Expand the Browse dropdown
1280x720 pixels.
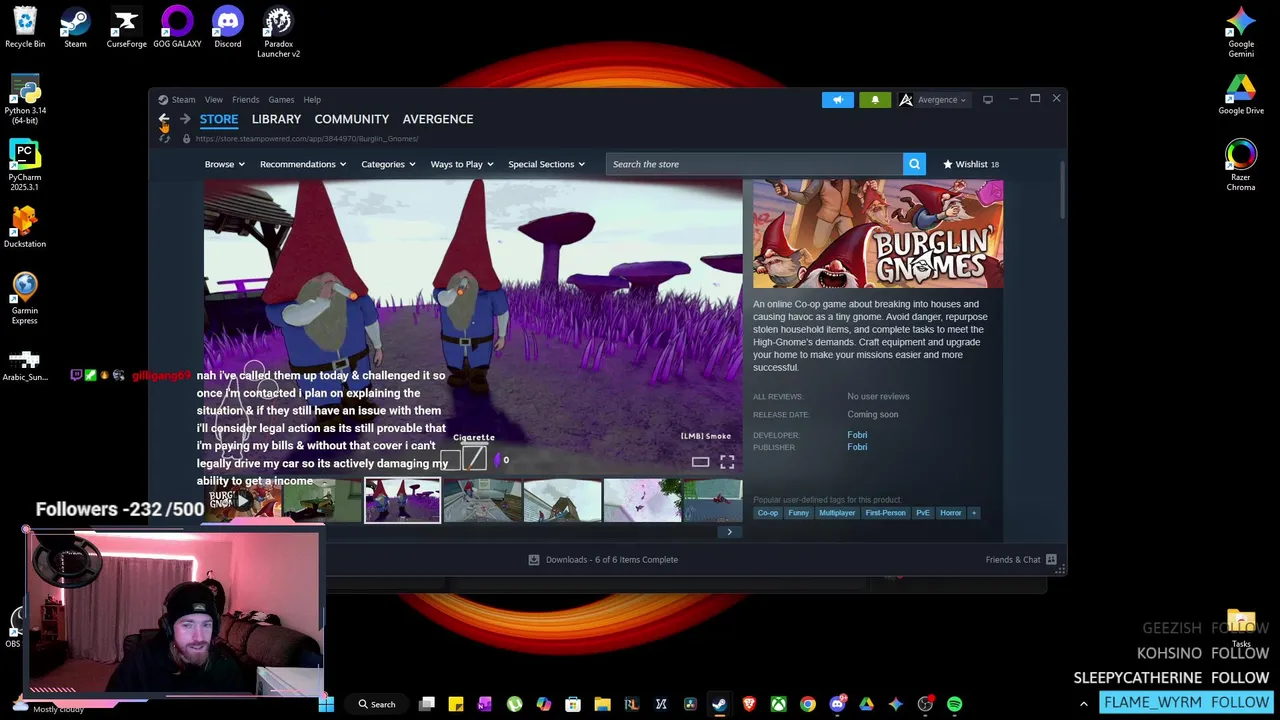pos(225,164)
